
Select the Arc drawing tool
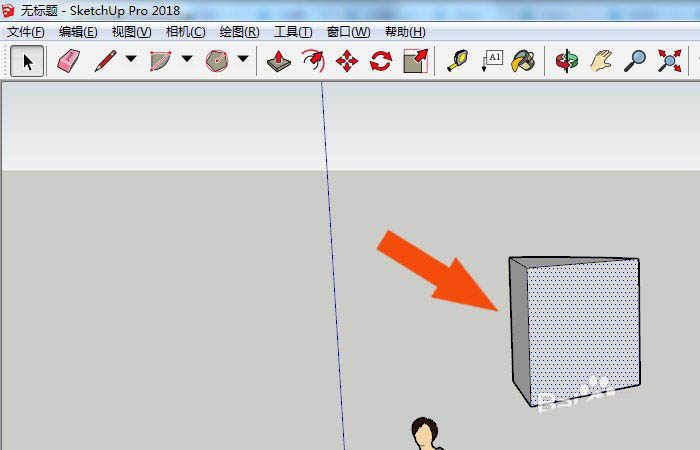pos(160,61)
